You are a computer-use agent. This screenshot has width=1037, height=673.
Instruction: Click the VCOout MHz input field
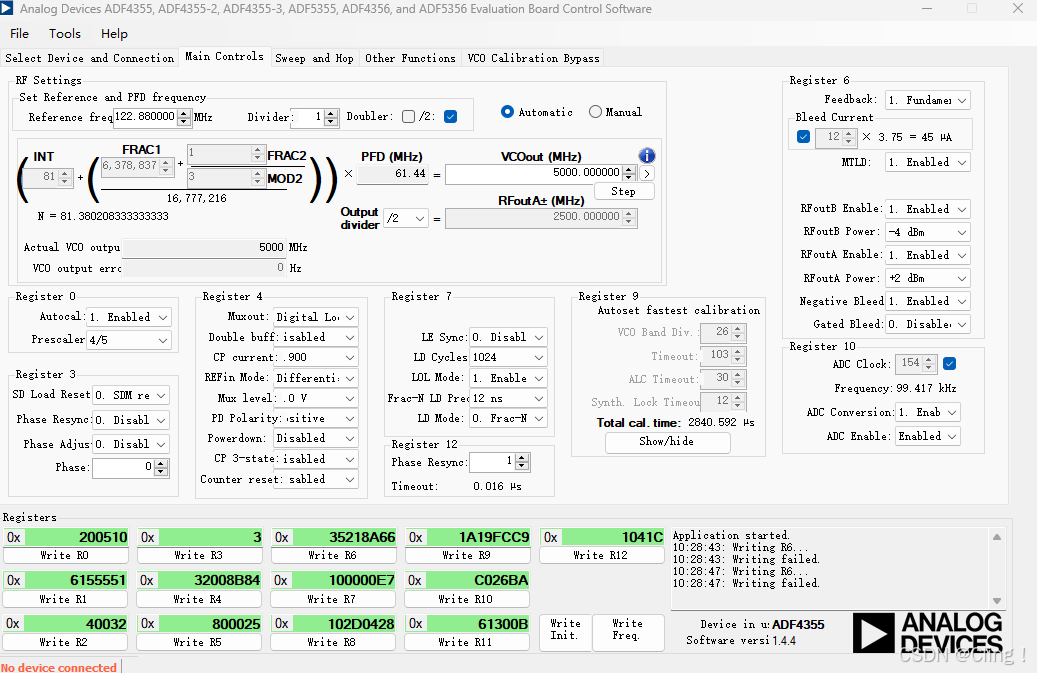pyautogui.click(x=534, y=174)
